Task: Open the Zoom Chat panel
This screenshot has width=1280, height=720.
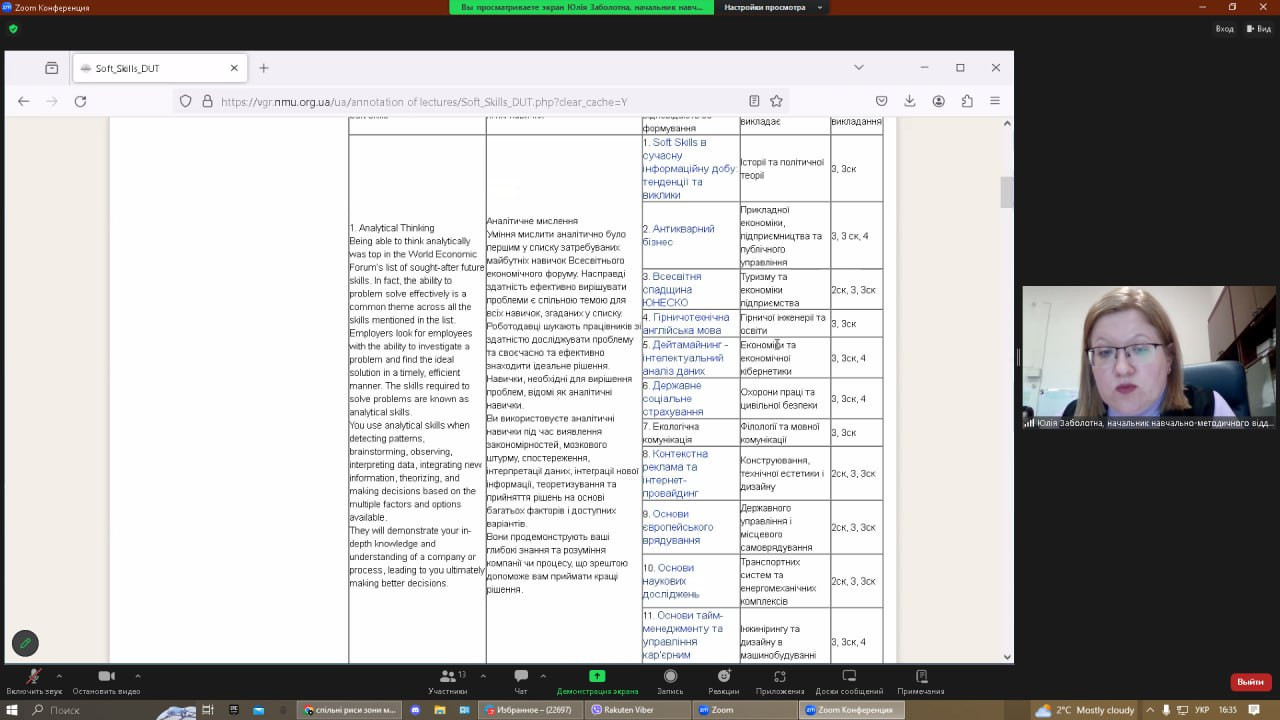Action: tap(520, 677)
